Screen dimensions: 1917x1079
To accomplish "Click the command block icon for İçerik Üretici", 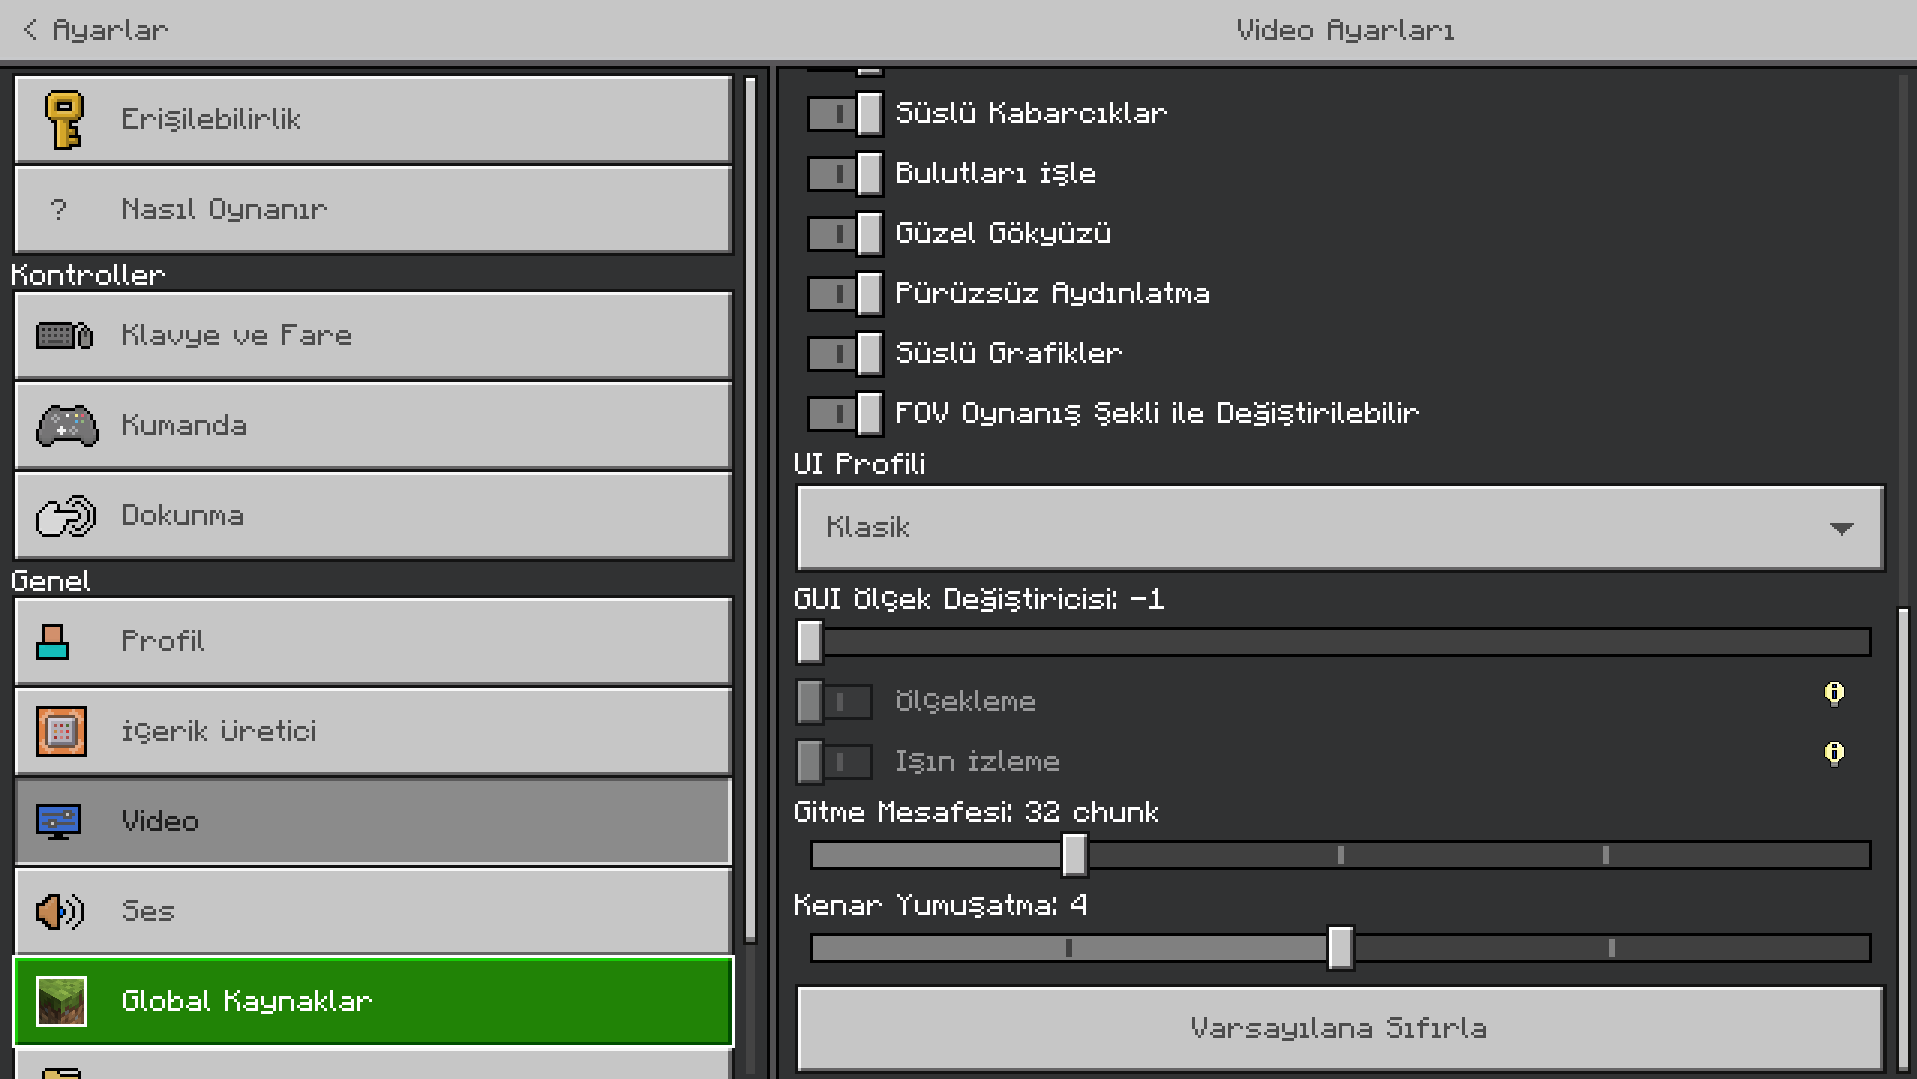I will point(61,732).
